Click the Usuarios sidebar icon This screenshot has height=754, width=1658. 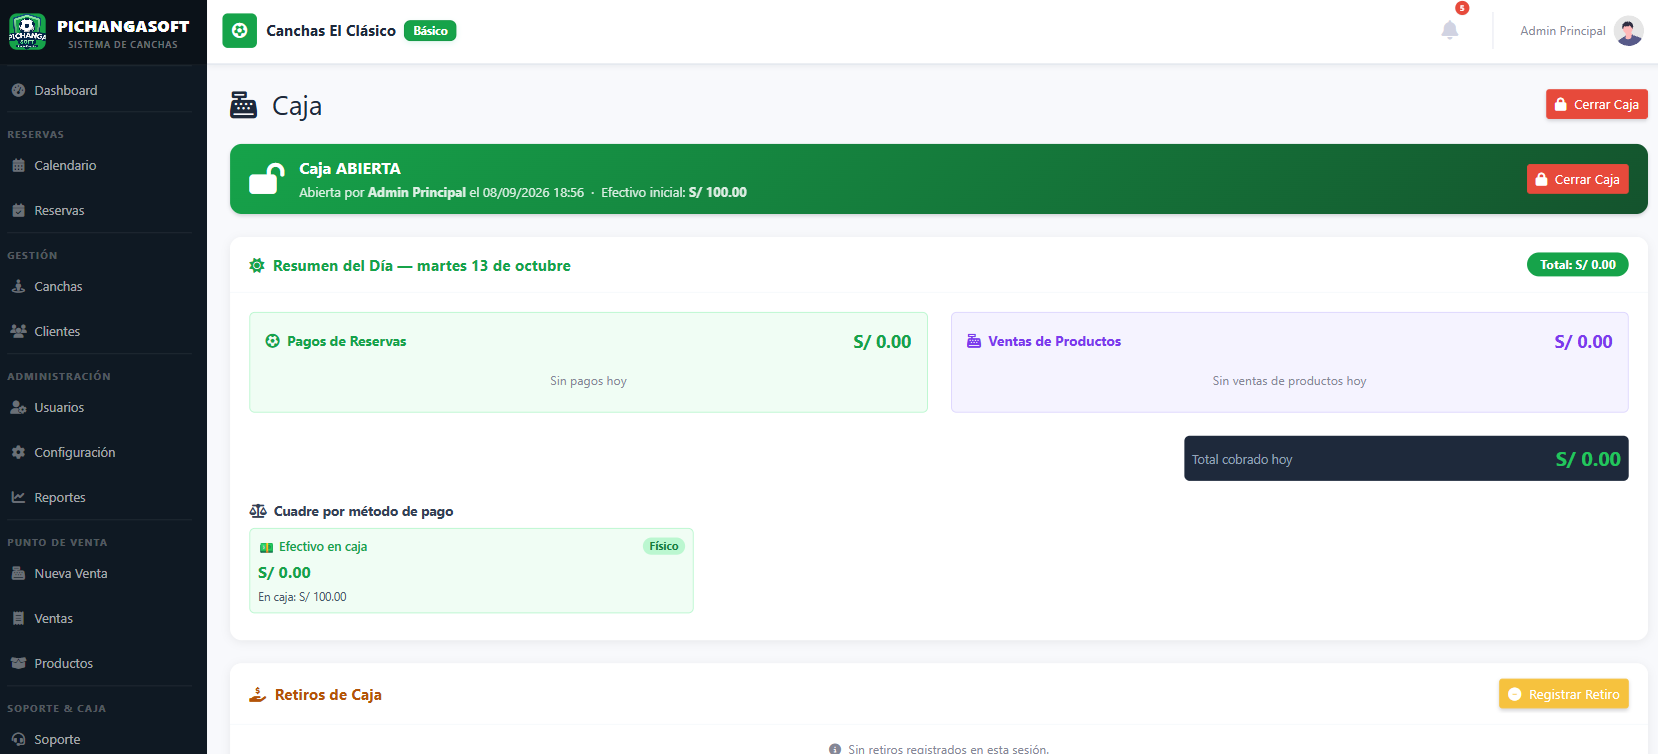coord(18,407)
